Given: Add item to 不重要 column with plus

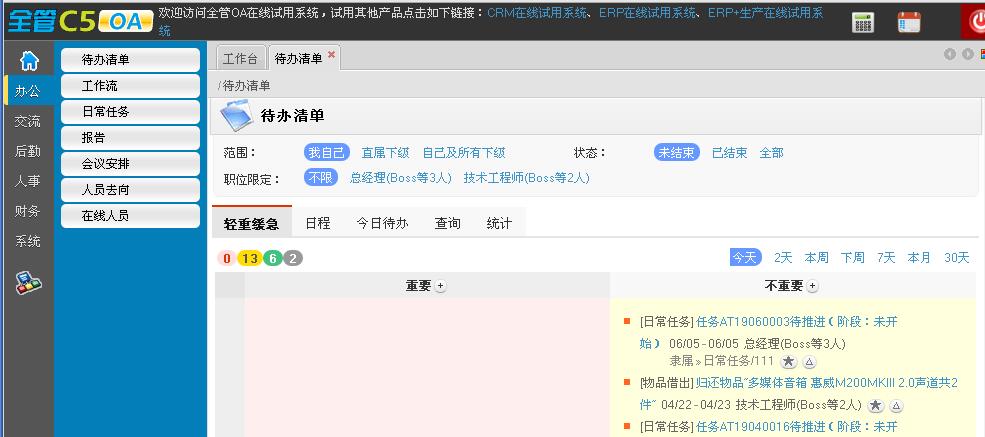Looking at the screenshot, I should [x=812, y=286].
